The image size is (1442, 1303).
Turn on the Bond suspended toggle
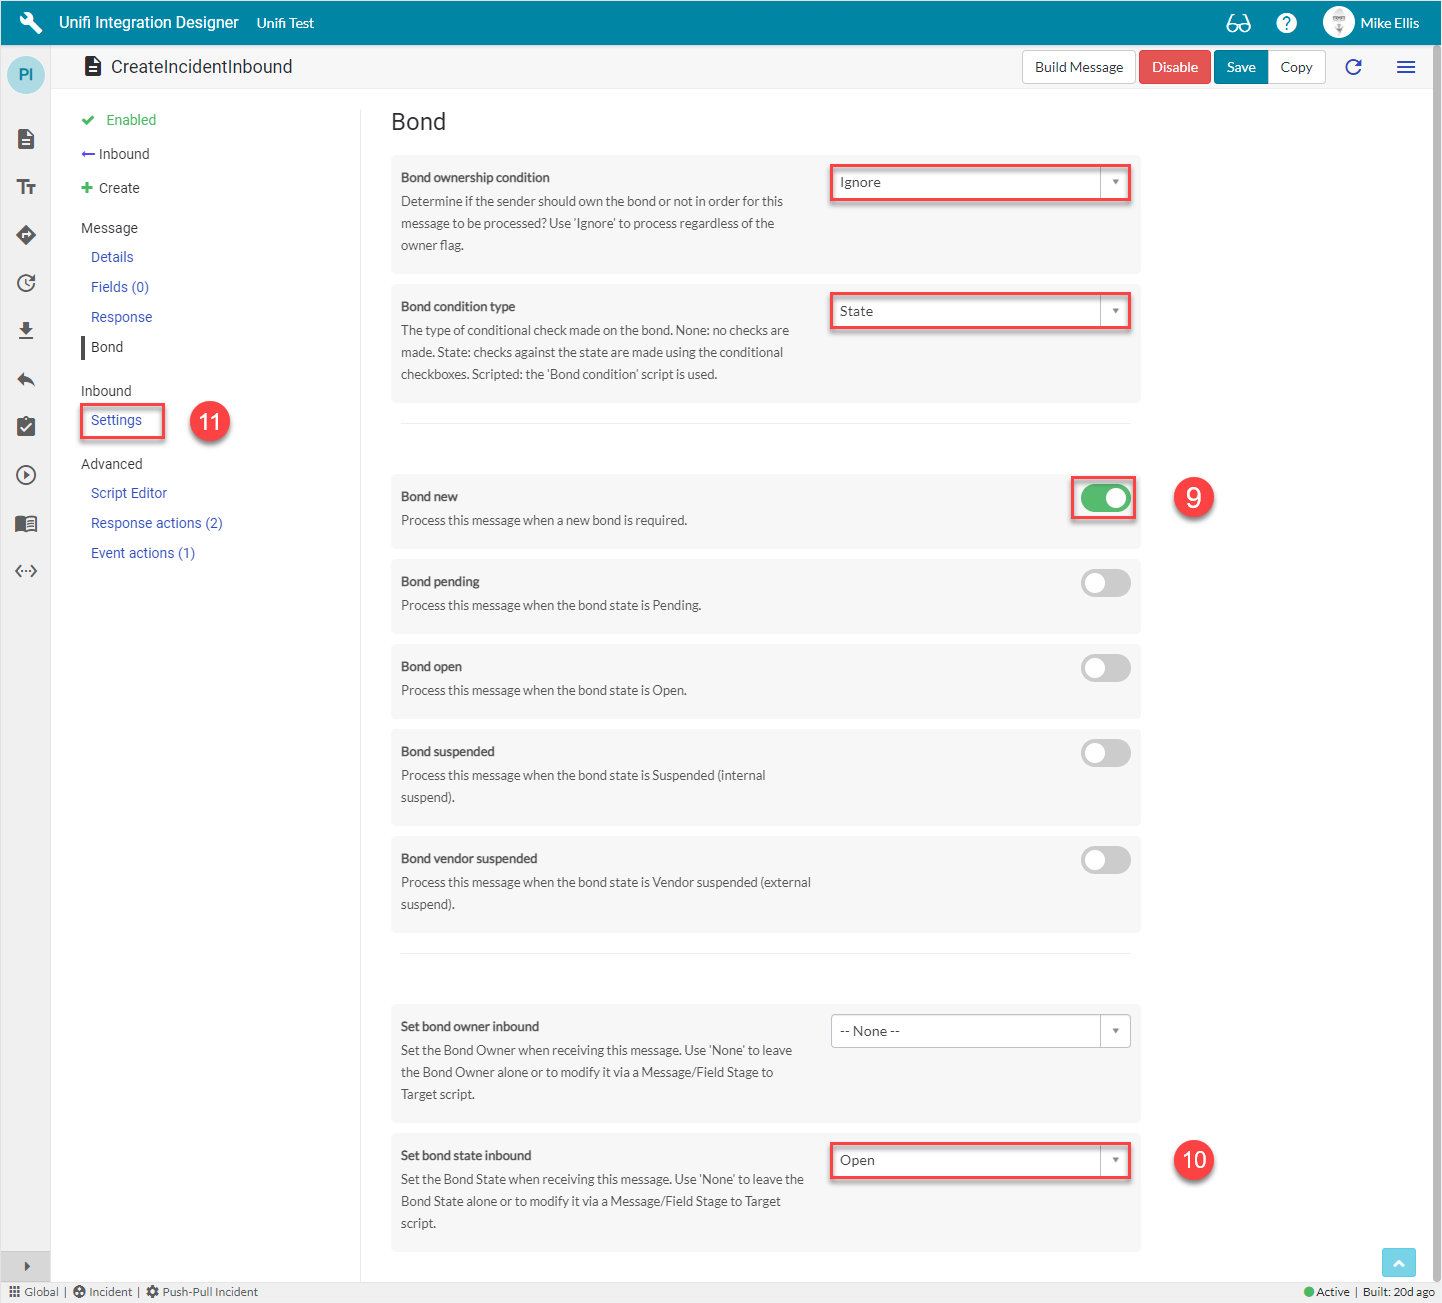coord(1105,753)
